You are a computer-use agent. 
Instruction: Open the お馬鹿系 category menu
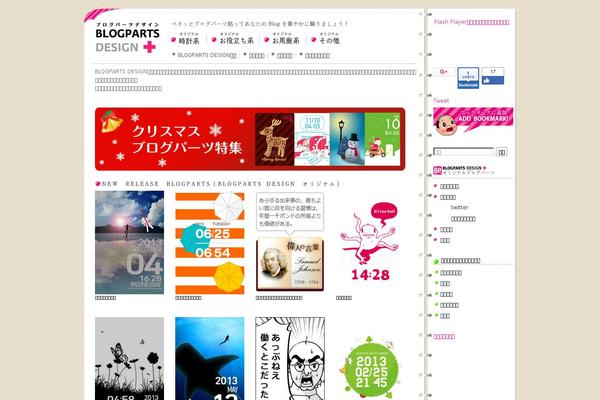[x=282, y=39]
